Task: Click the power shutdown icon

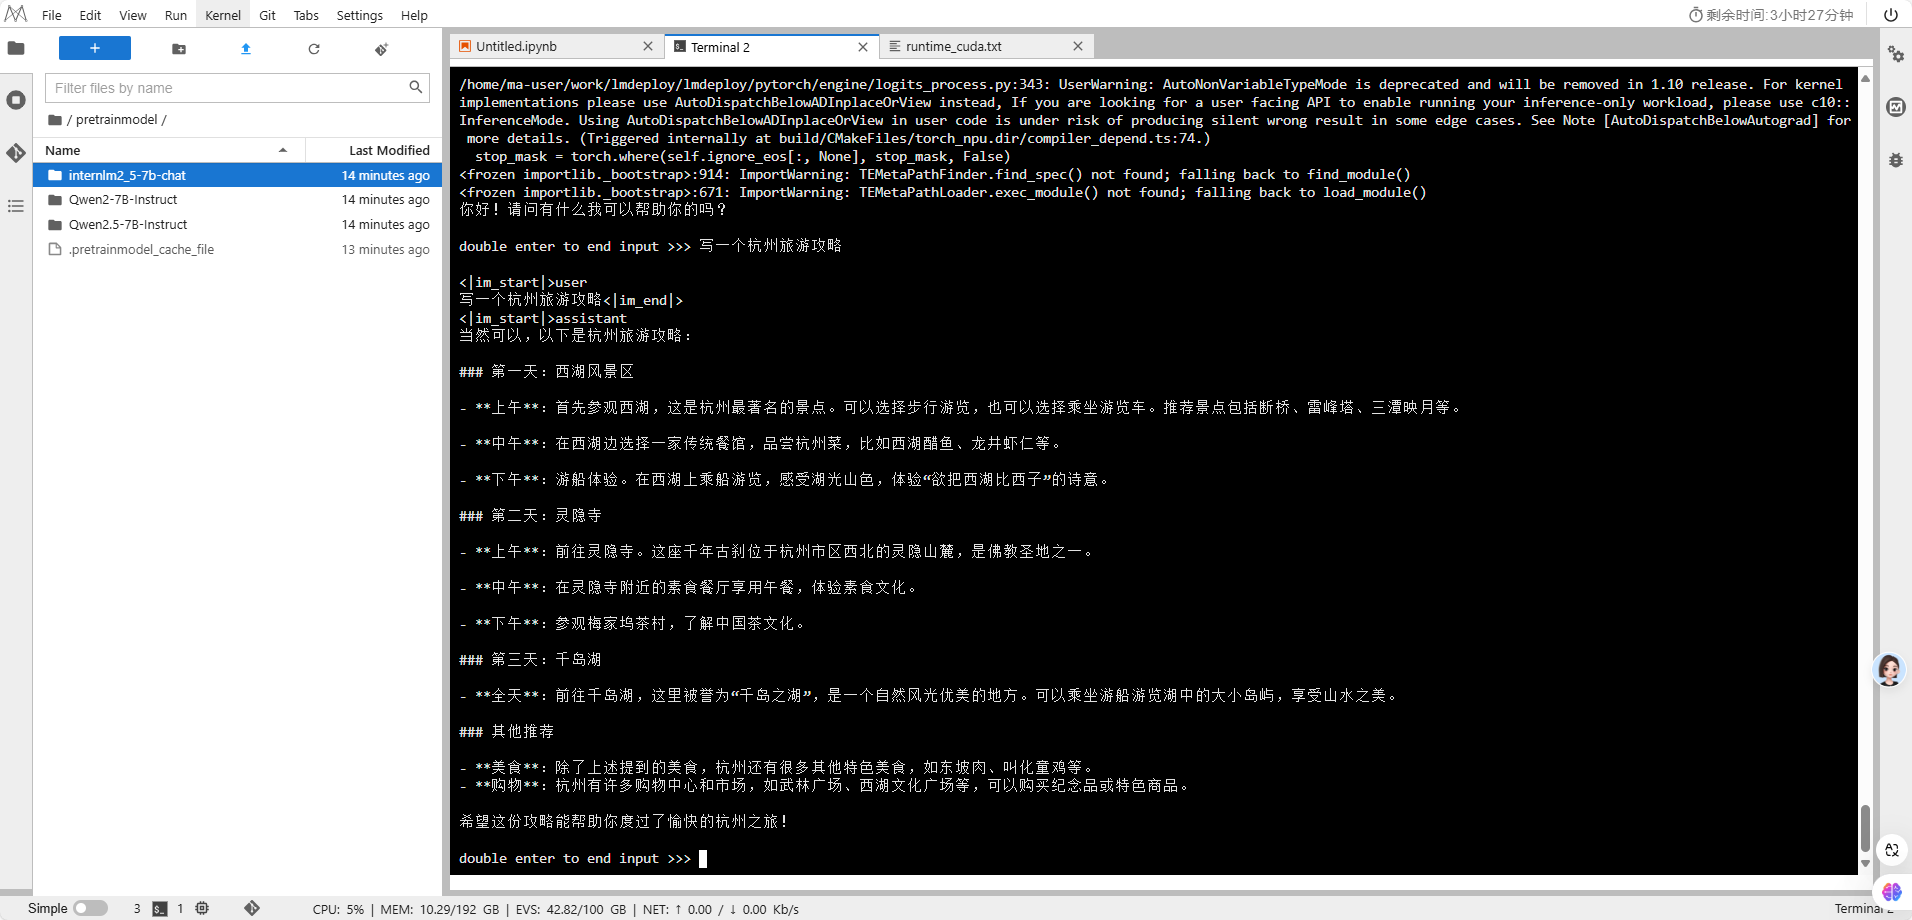Action: pyautogui.click(x=1891, y=15)
